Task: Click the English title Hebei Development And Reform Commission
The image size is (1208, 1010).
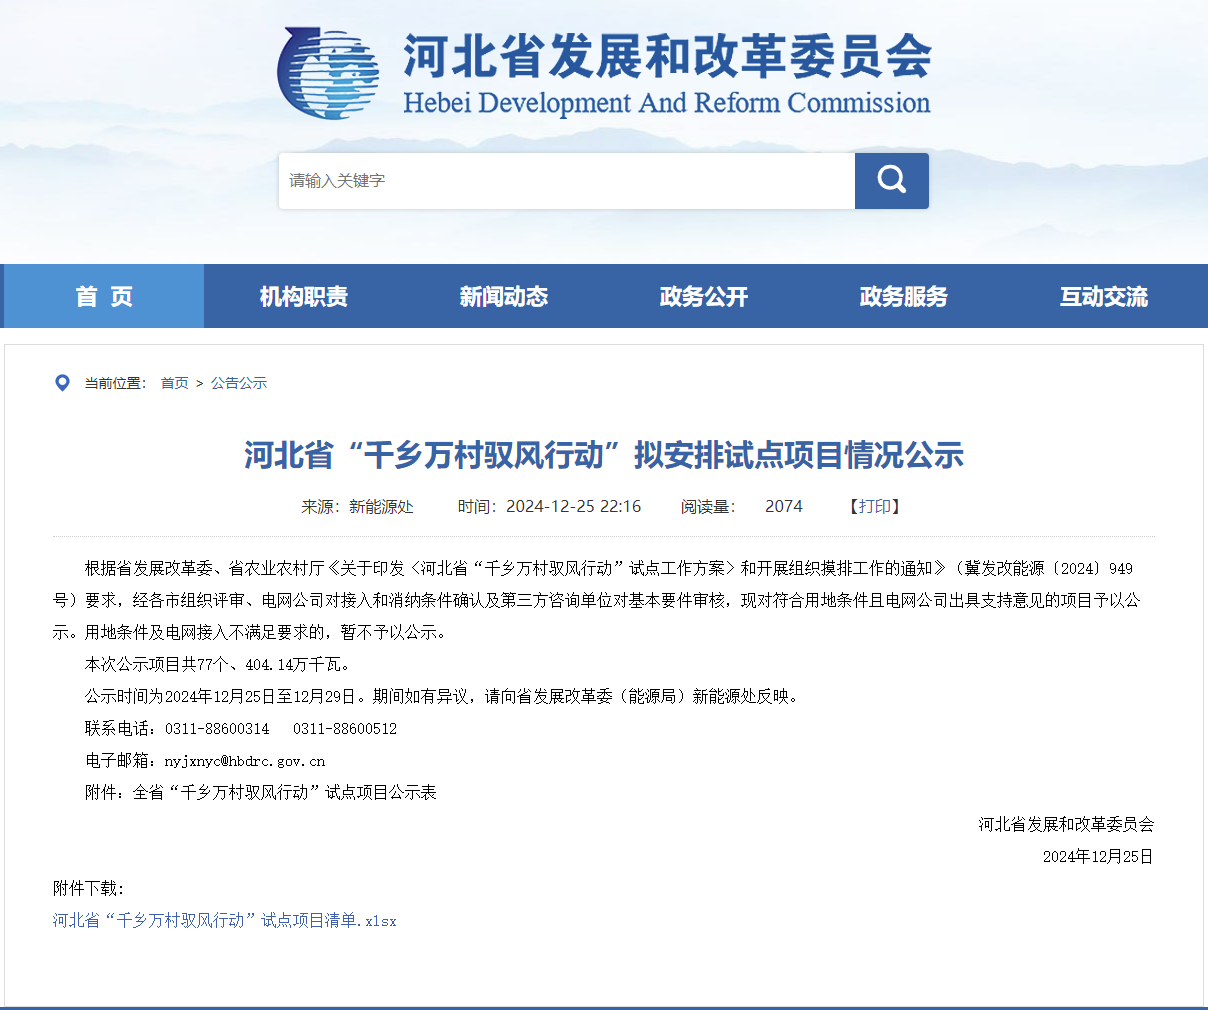Action: pyautogui.click(x=667, y=103)
